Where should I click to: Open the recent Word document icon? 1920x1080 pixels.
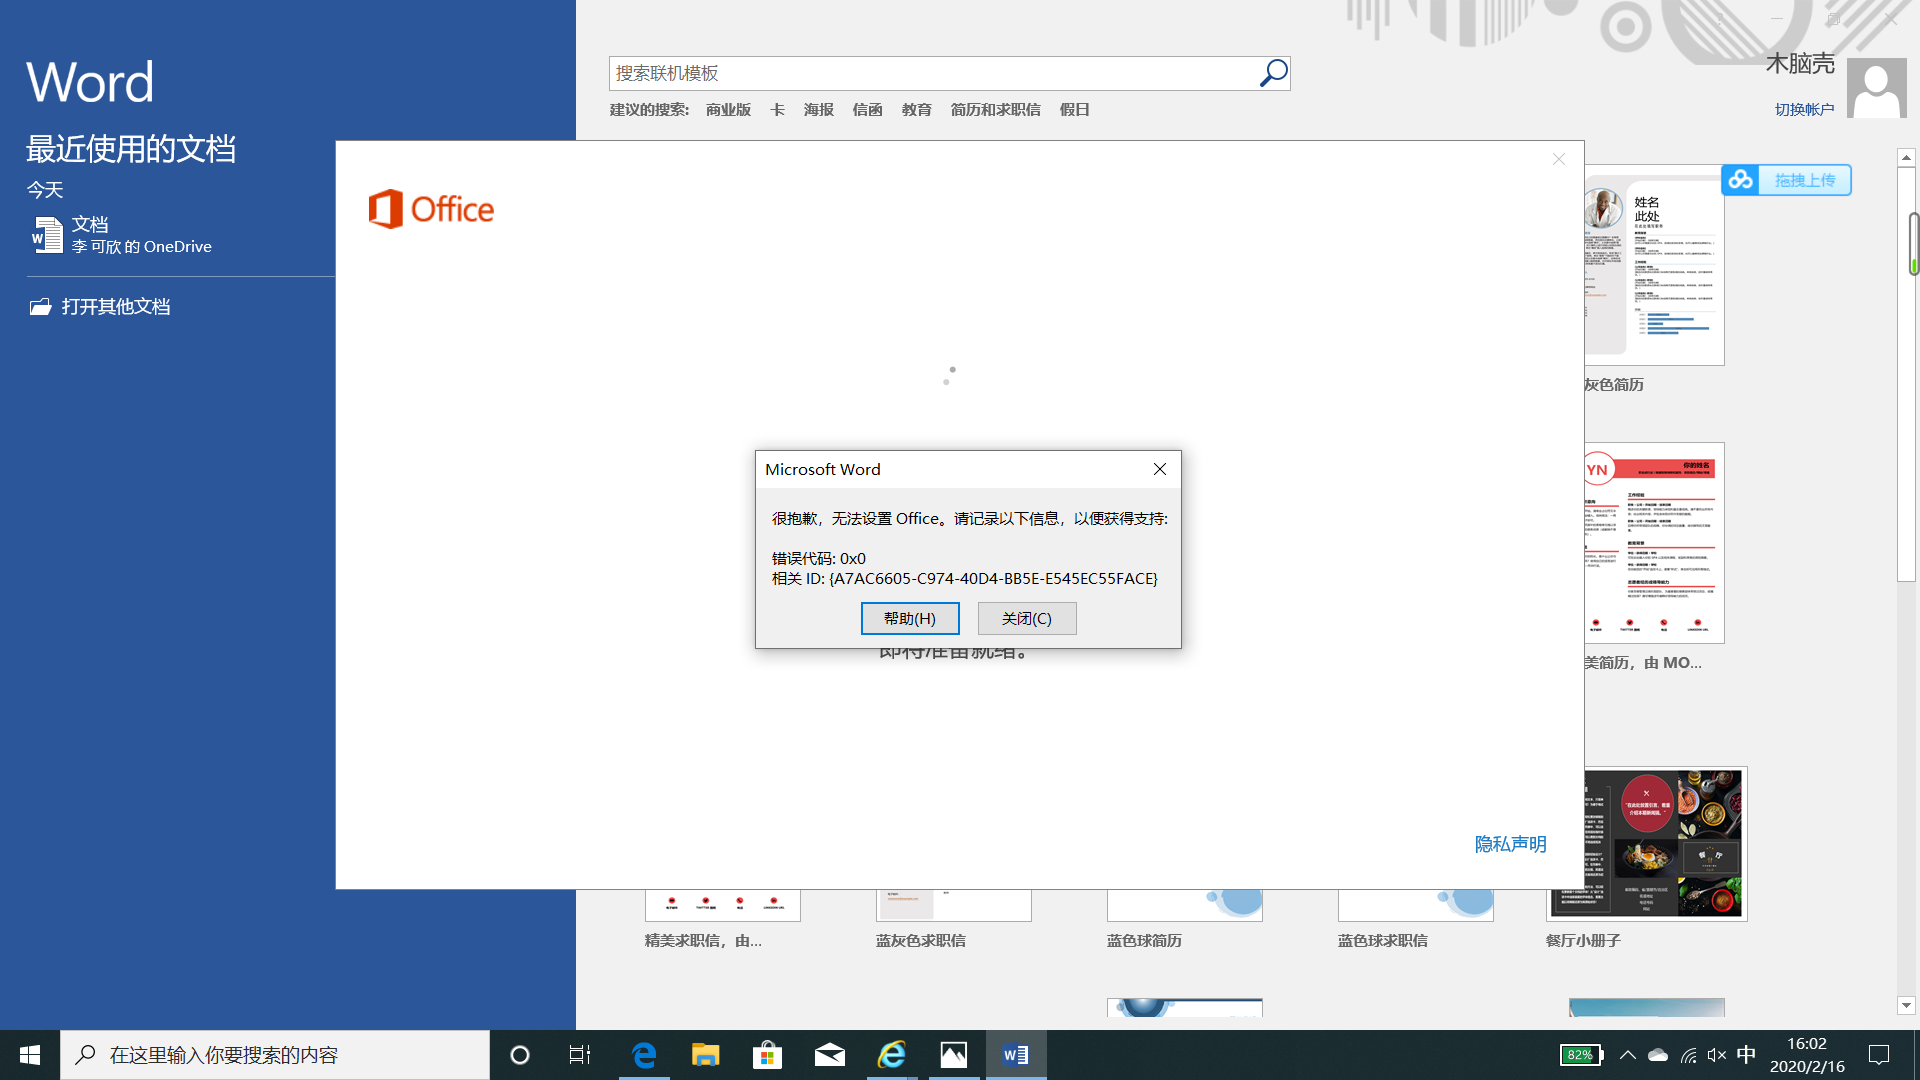[46, 235]
